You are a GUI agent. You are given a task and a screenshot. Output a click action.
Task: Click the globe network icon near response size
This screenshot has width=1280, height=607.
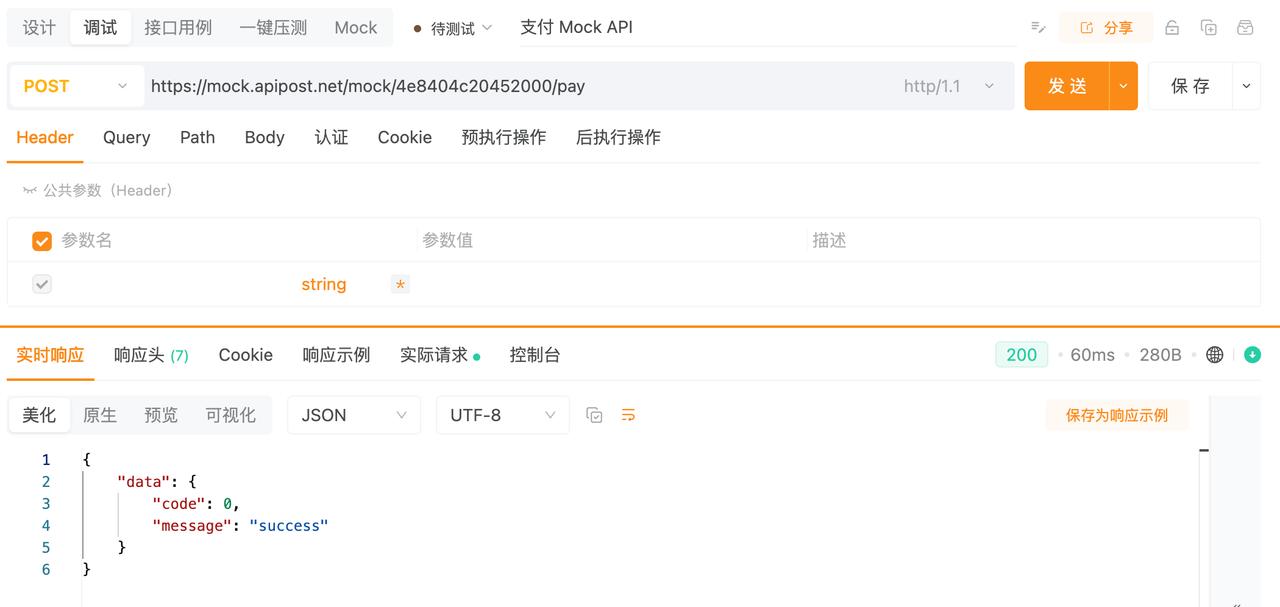(1215, 355)
